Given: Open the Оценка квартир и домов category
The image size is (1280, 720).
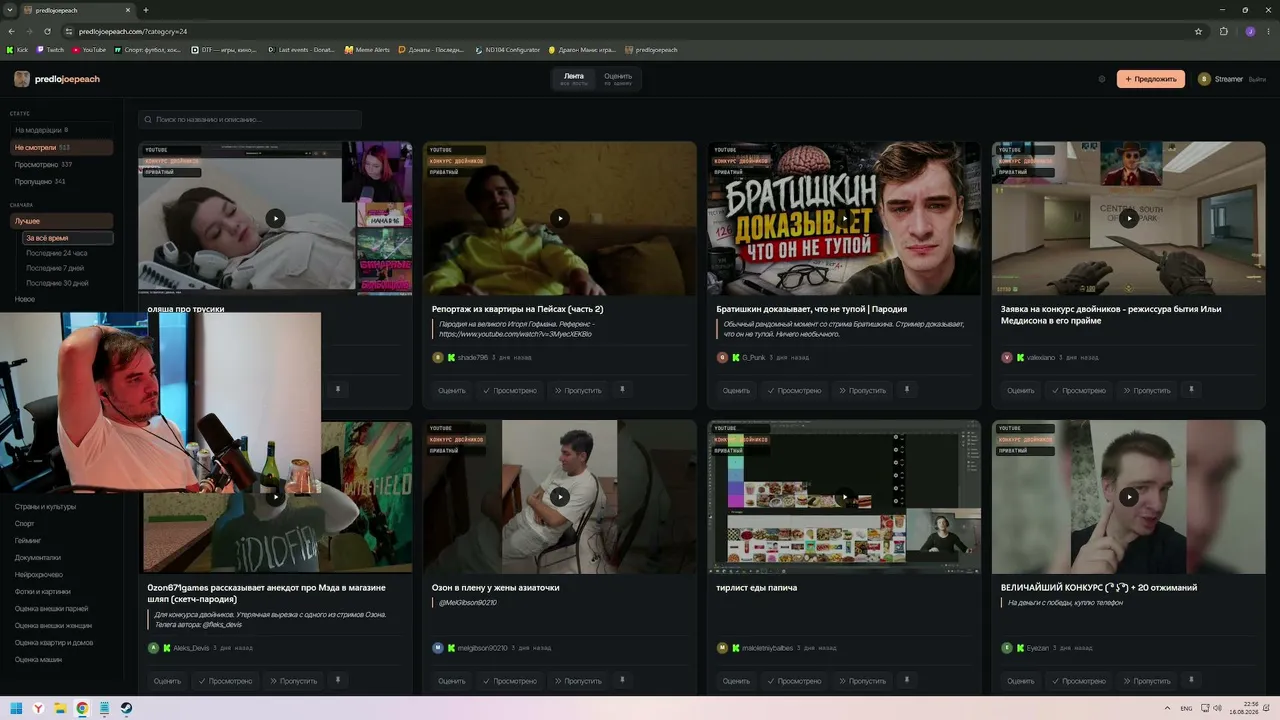Looking at the screenshot, I should pyautogui.click(x=54, y=642).
